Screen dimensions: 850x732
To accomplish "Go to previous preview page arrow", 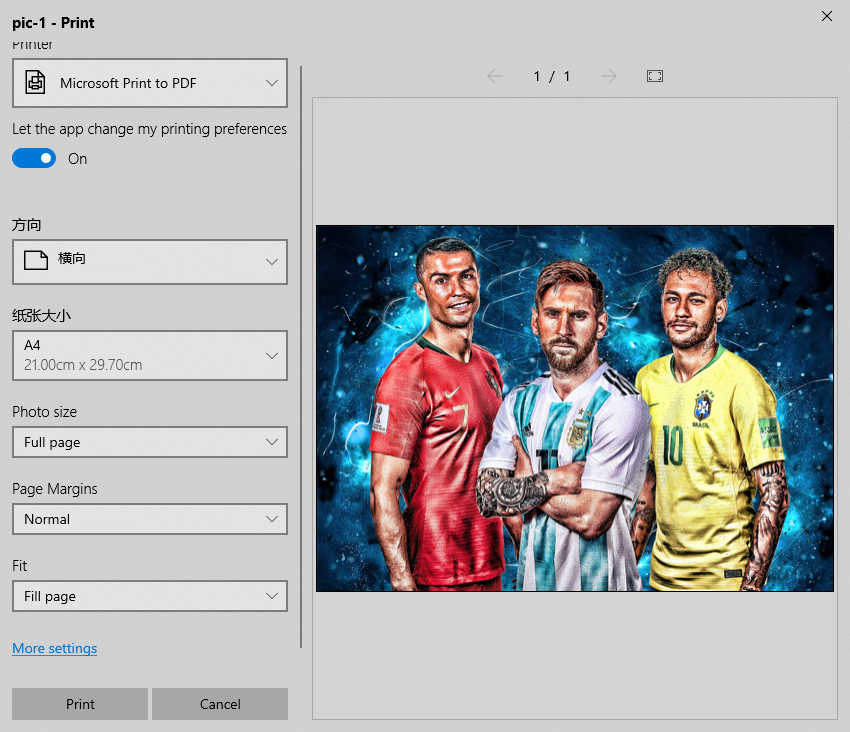I will (x=495, y=76).
